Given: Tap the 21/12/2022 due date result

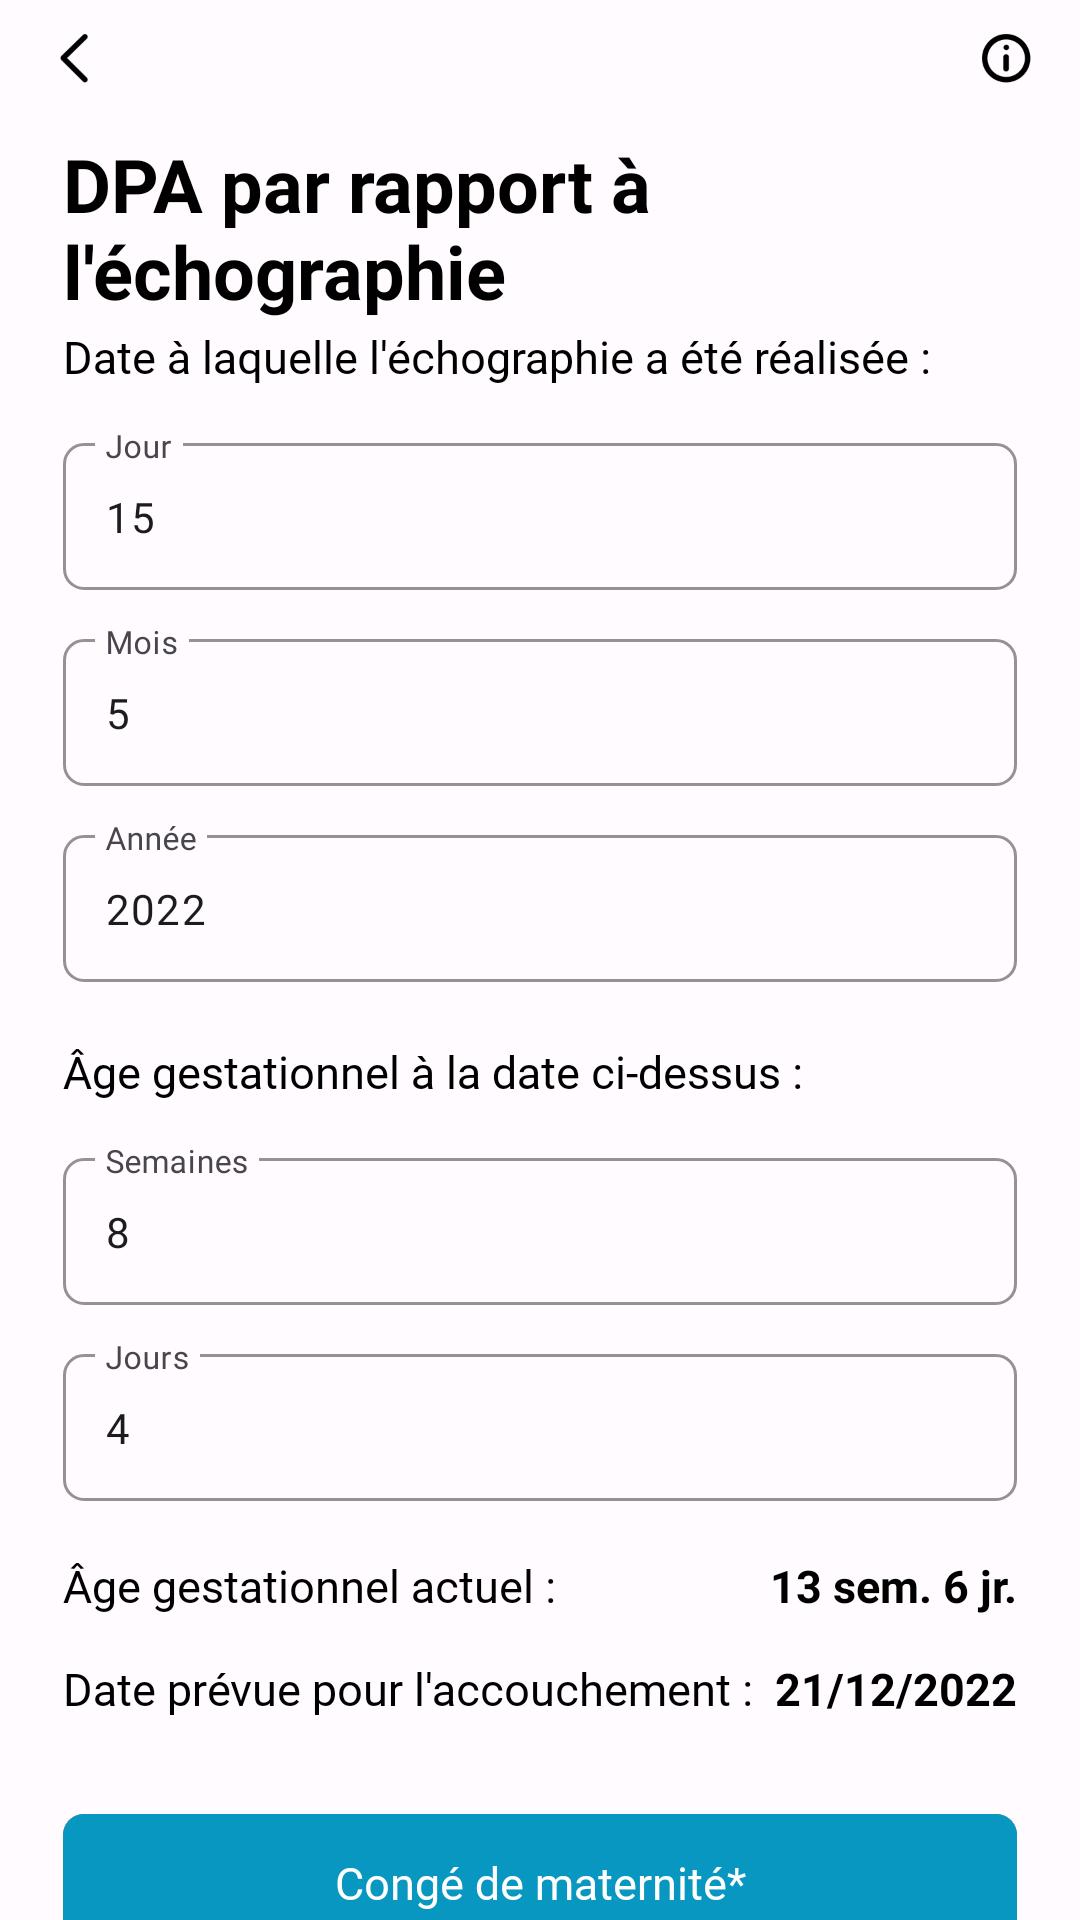Looking at the screenshot, I should [x=895, y=1691].
